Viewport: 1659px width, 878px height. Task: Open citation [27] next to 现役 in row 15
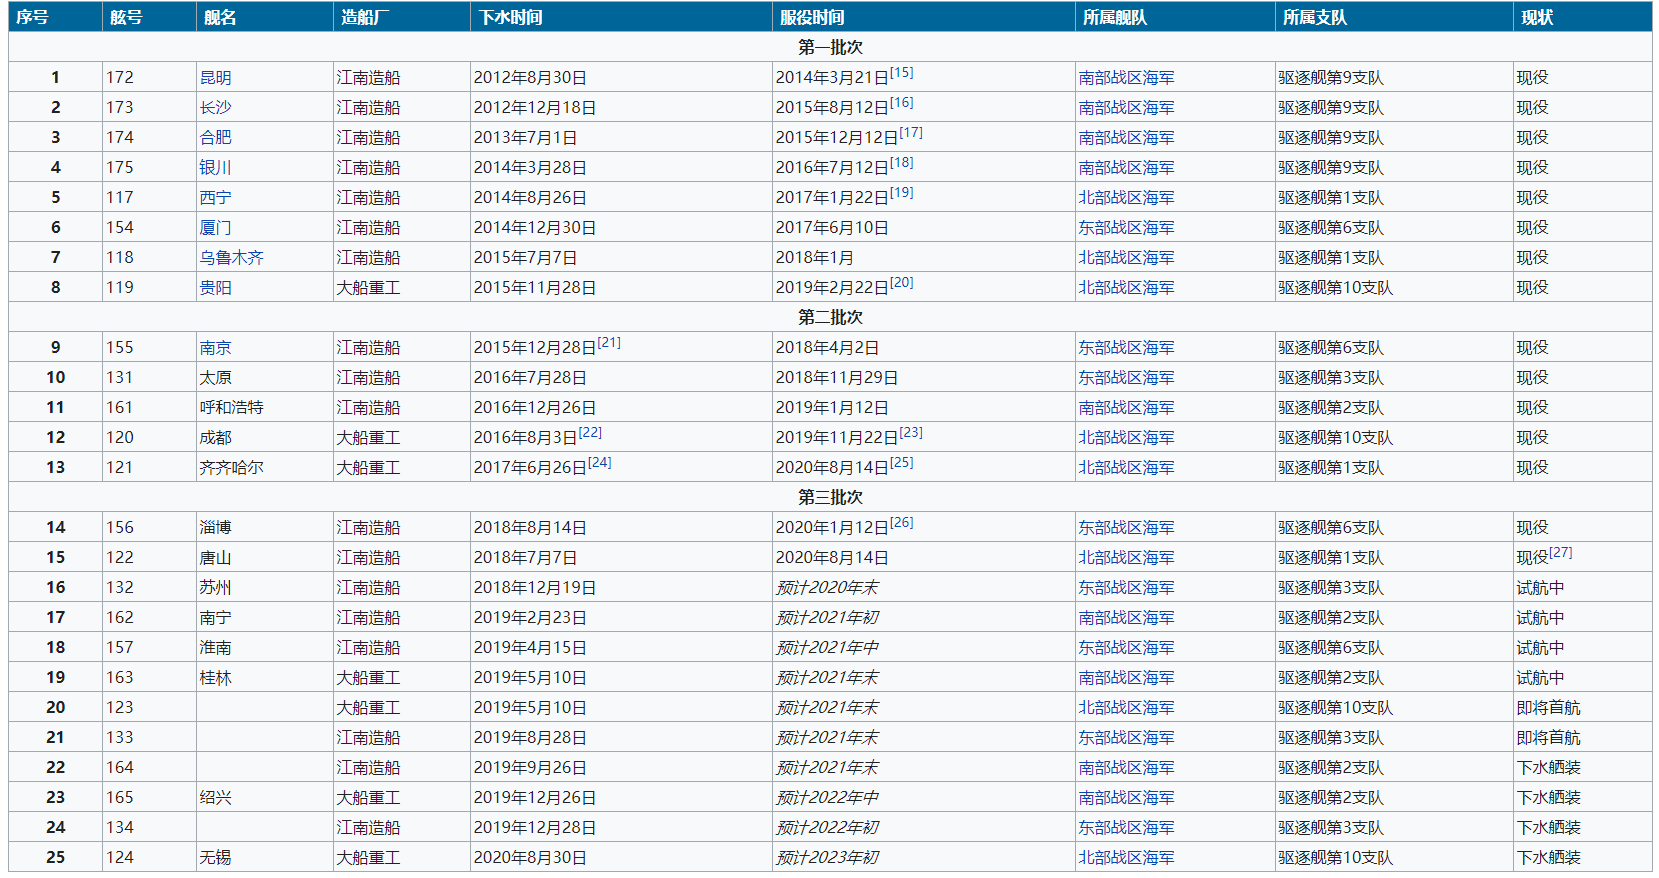click(x=1560, y=553)
